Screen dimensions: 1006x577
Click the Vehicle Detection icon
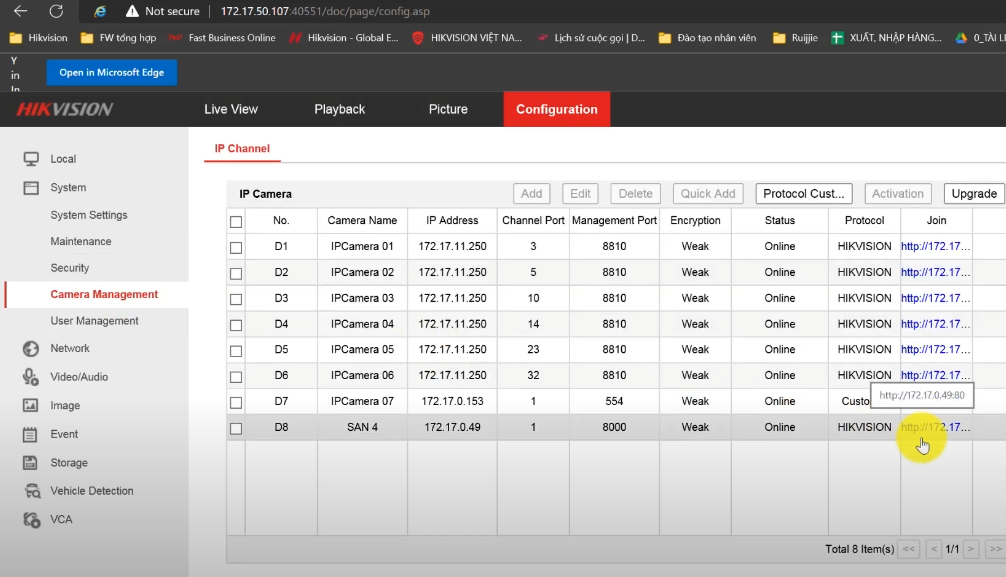point(31,491)
